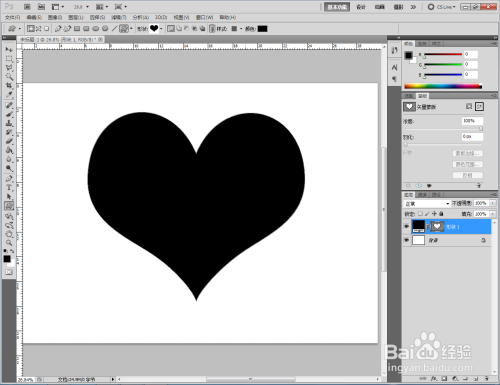The height and width of the screenshot is (385, 500).
Task: Choose Ellipse shape in options bar
Action: tap(96, 29)
